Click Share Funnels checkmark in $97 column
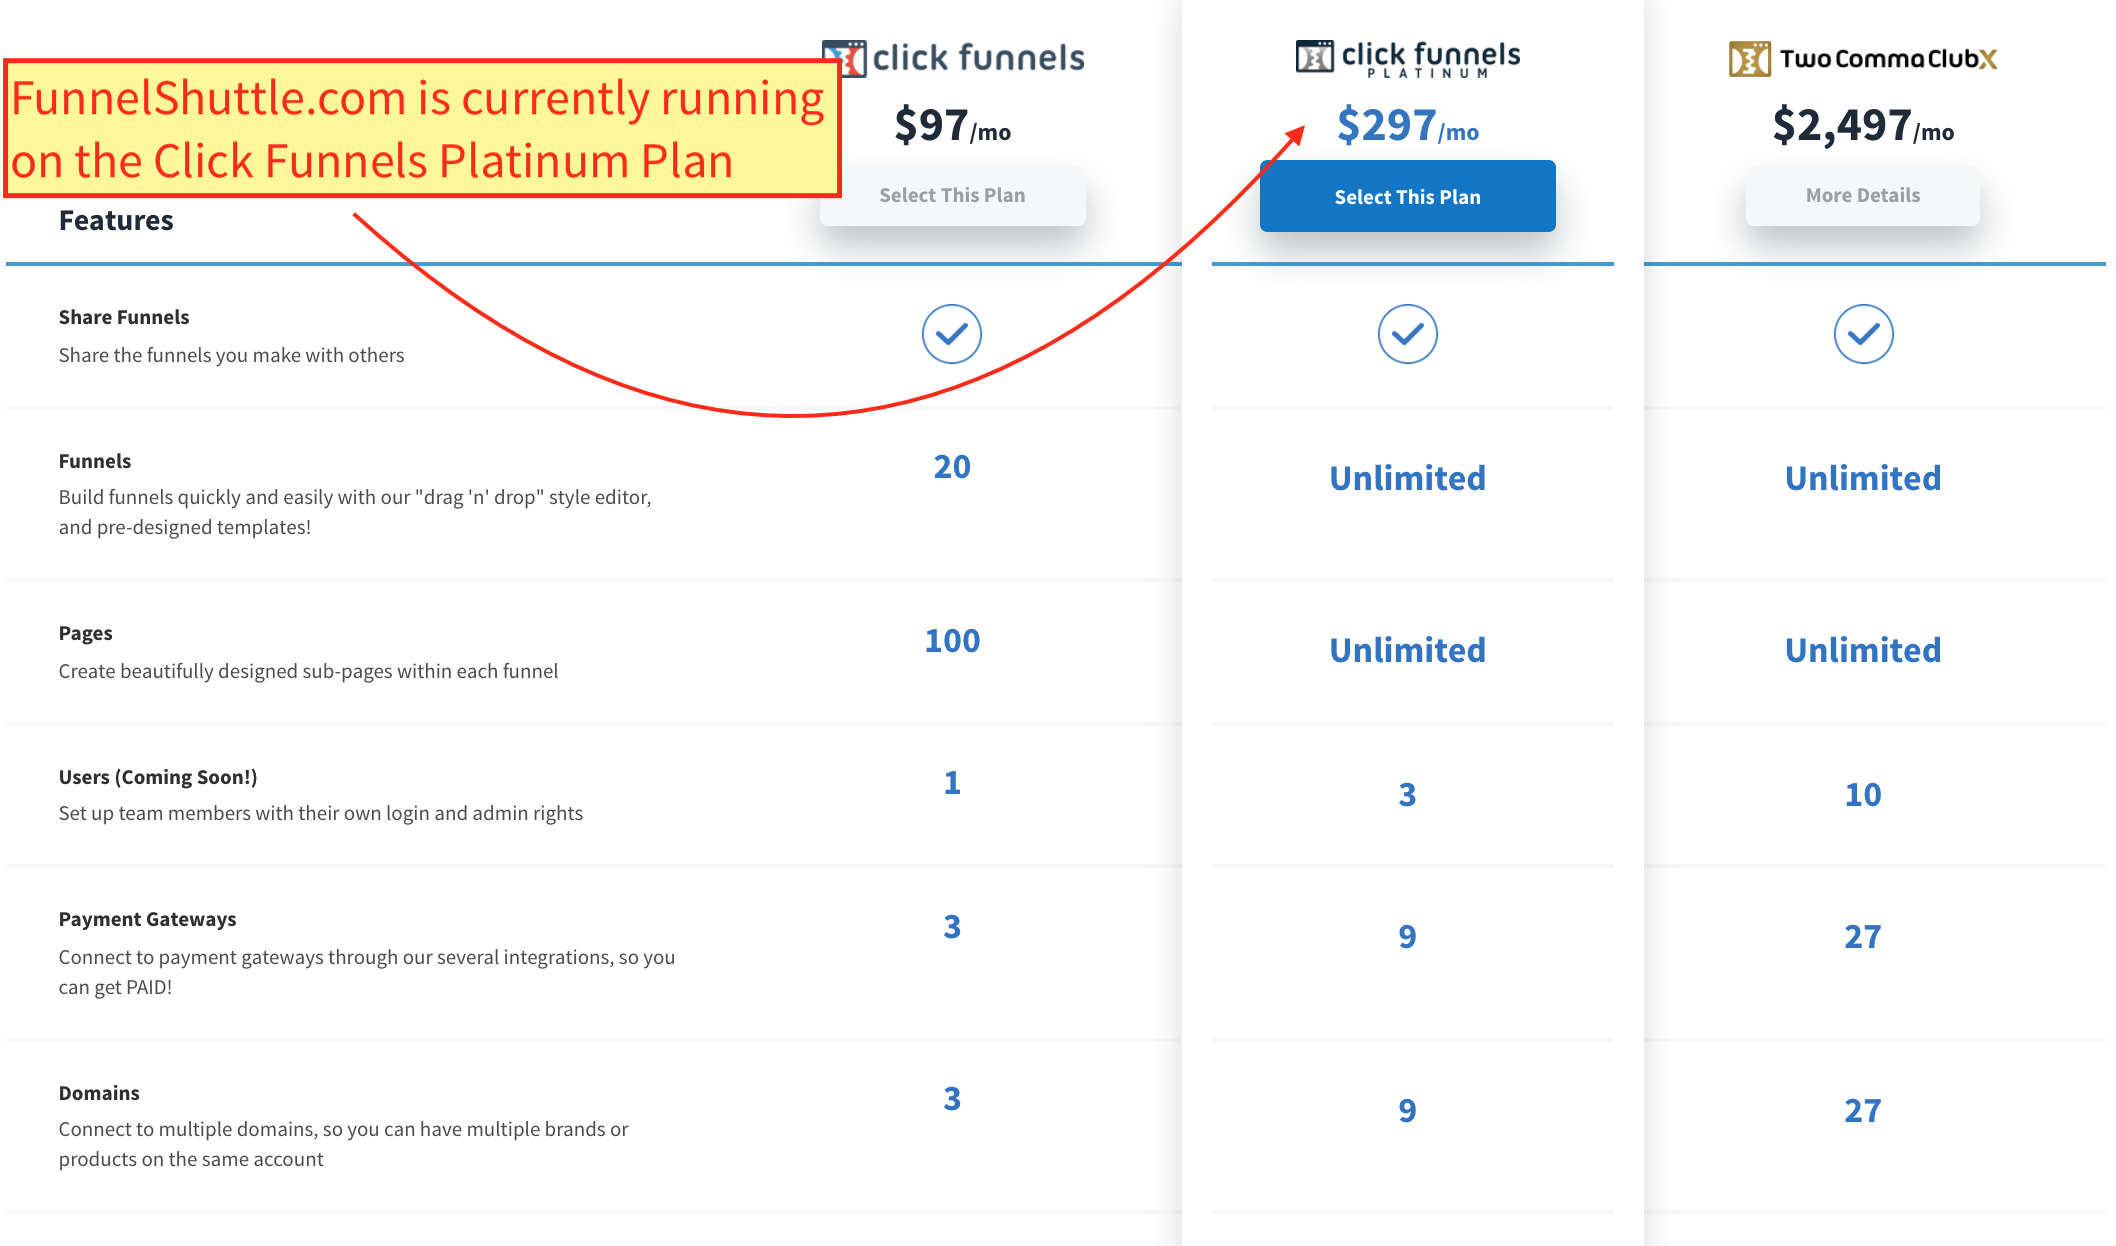The image size is (2116, 1246). coord(951,334)
